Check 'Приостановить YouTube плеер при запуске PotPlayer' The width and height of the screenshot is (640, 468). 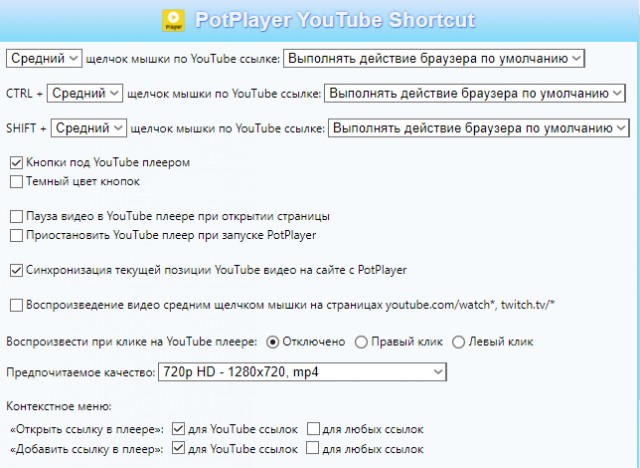click(16, 235)
